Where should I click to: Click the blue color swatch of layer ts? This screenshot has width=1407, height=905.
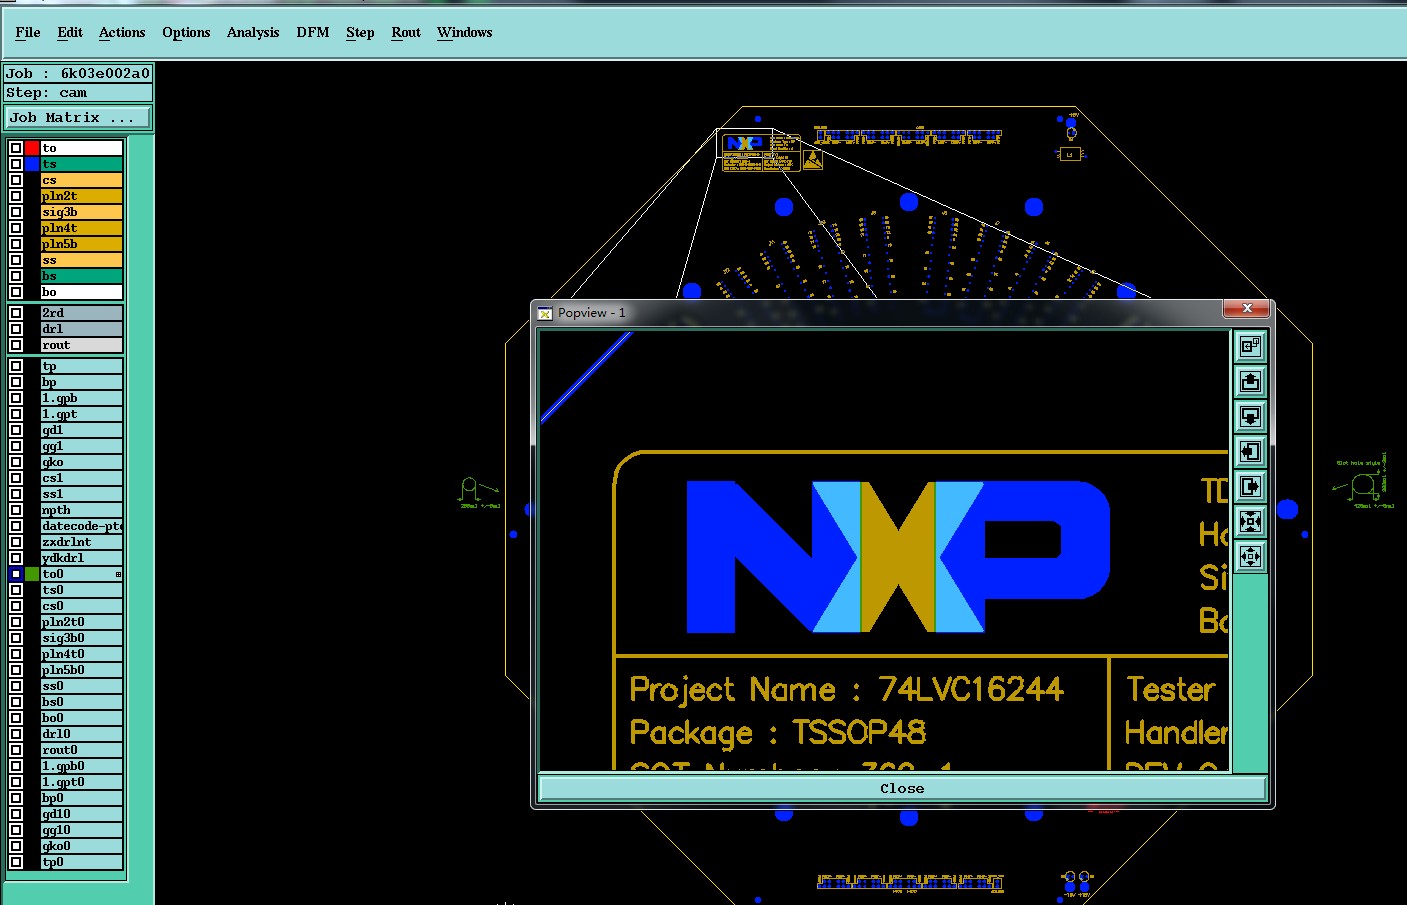tap(32, 164)
